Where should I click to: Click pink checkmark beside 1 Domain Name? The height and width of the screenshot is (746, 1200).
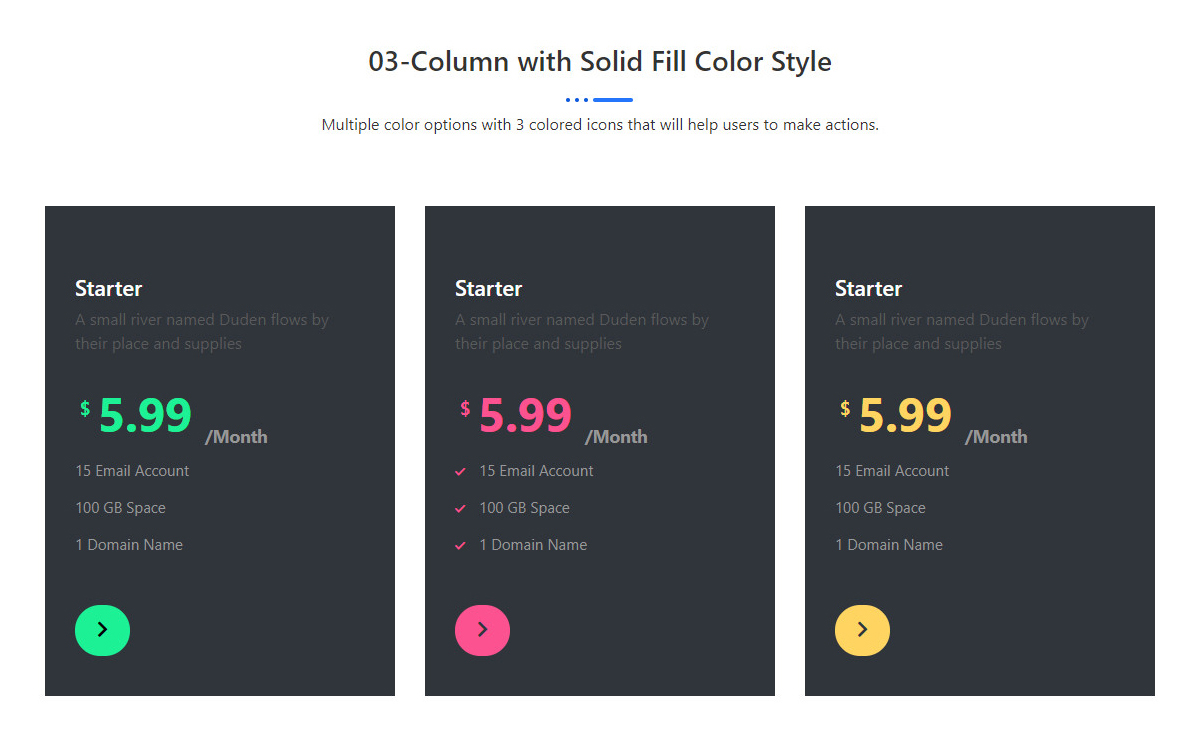[460, 545]
